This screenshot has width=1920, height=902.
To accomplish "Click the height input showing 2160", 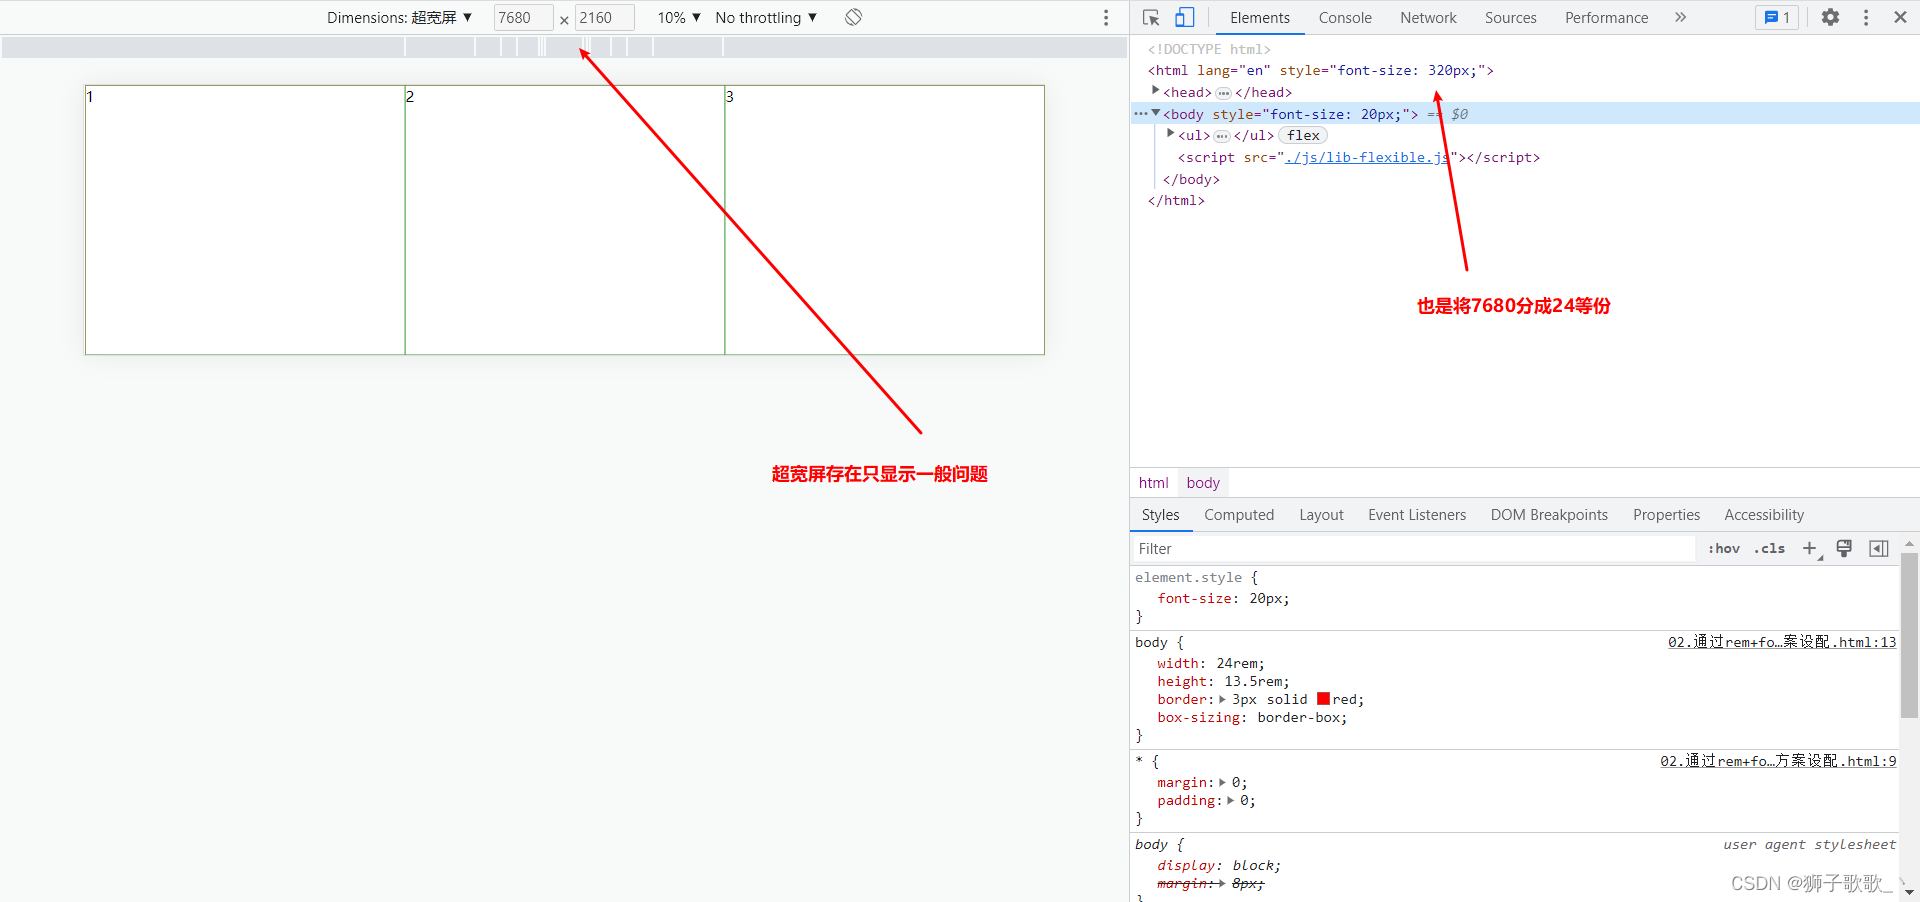I will coord(604,17).
